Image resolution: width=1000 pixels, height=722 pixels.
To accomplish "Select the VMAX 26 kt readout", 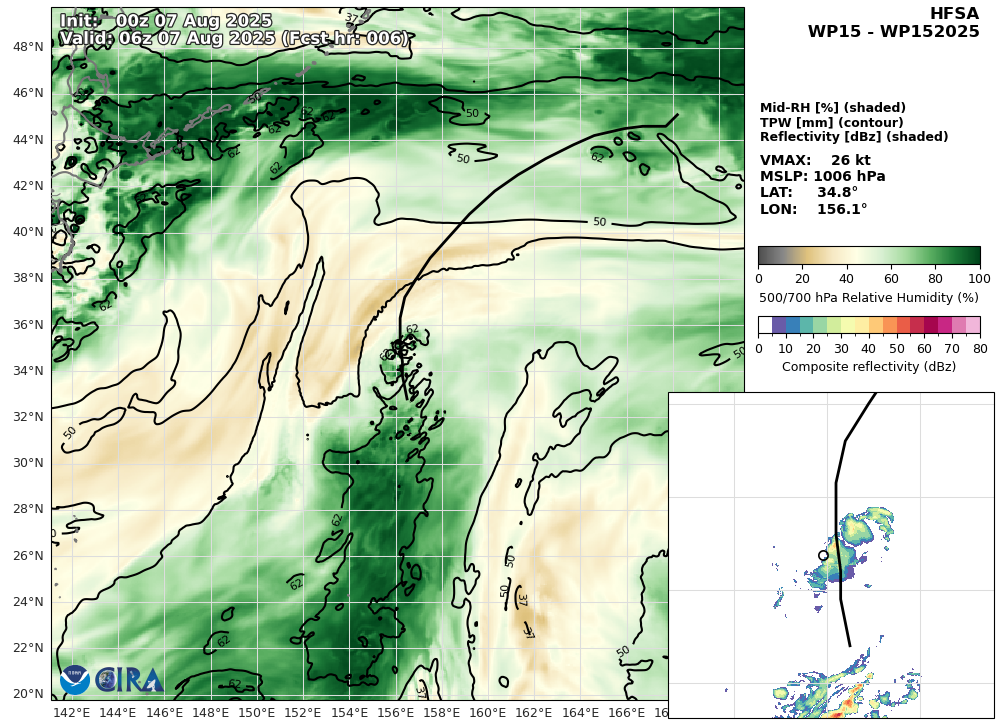I will 815,160.
